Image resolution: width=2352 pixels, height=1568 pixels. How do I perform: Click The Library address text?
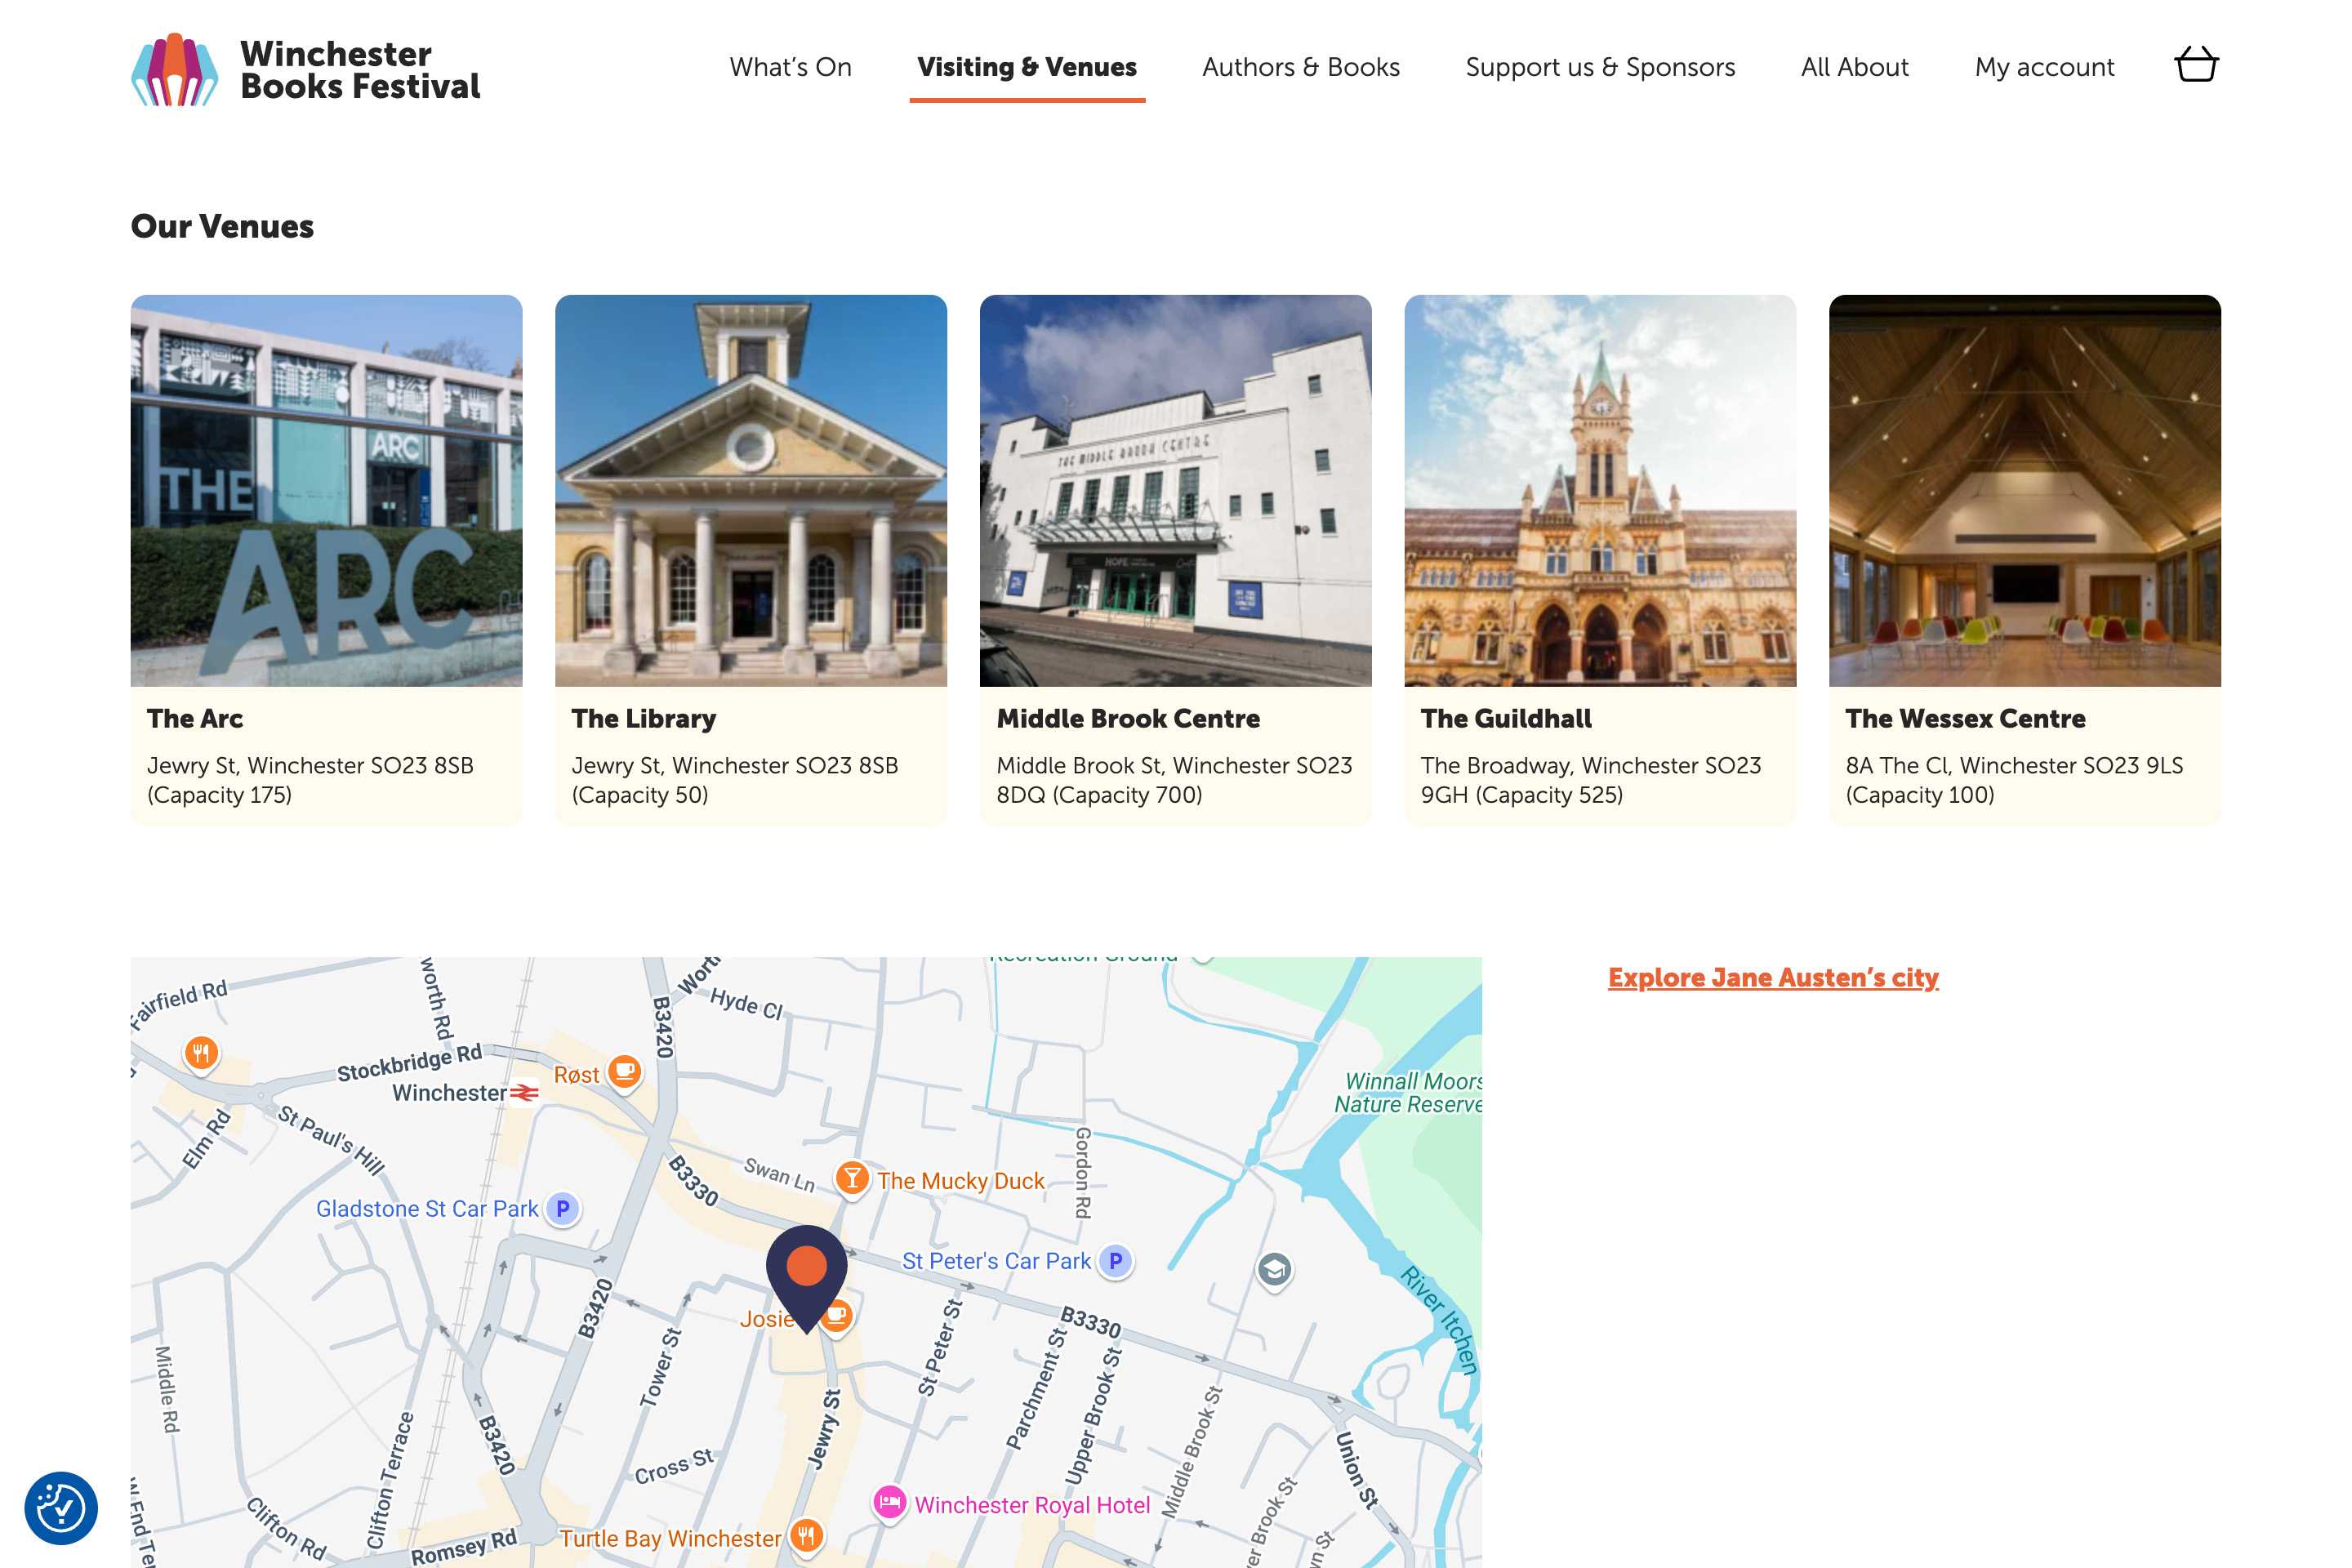click(x=735, y=780)
